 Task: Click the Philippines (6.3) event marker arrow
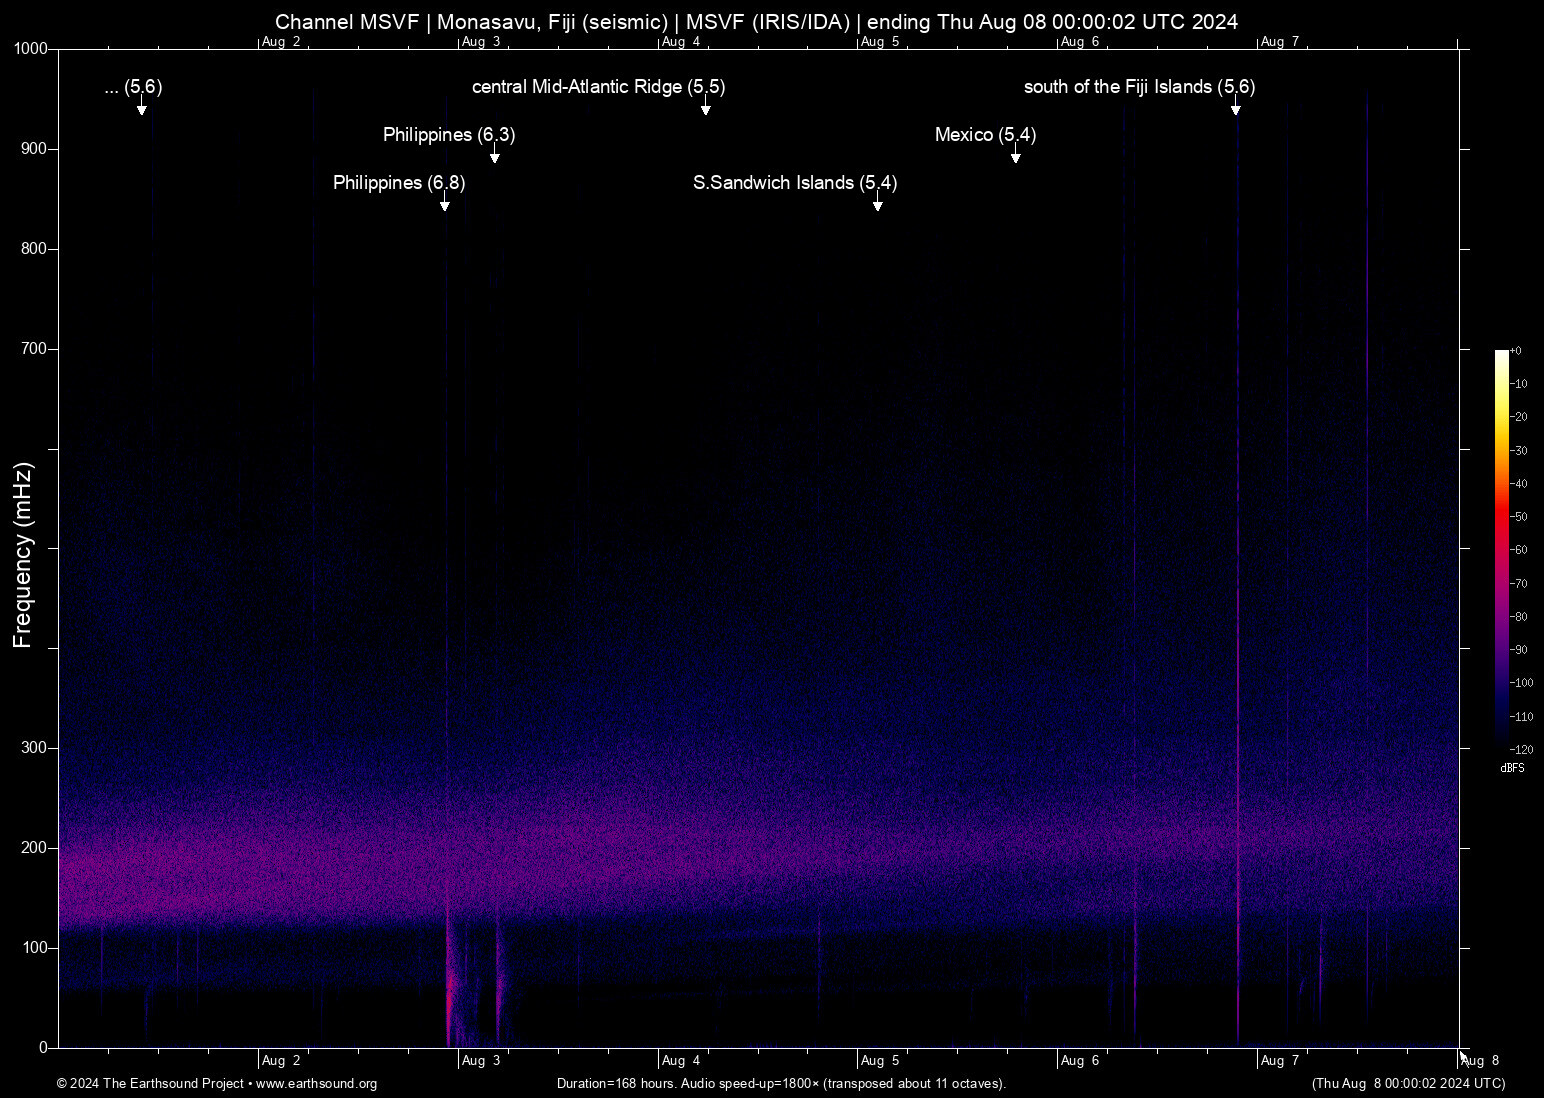click(x=494, y=155)
